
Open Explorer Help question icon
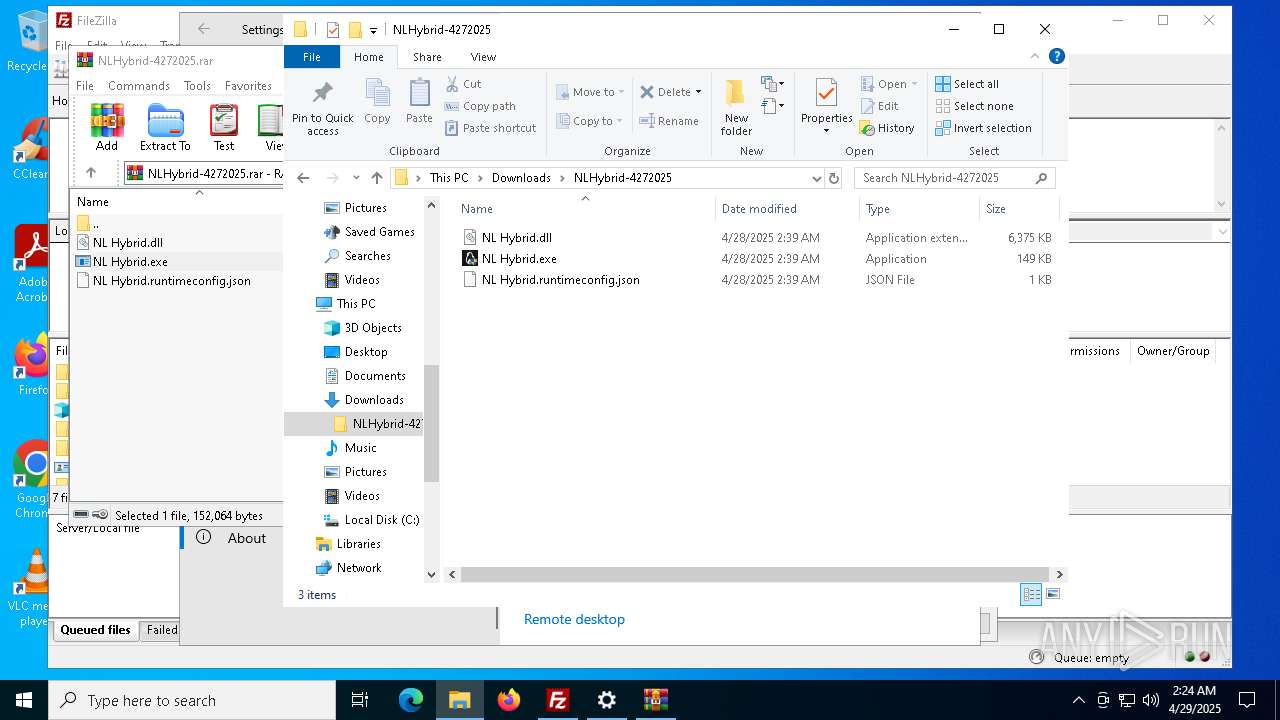1056,57
